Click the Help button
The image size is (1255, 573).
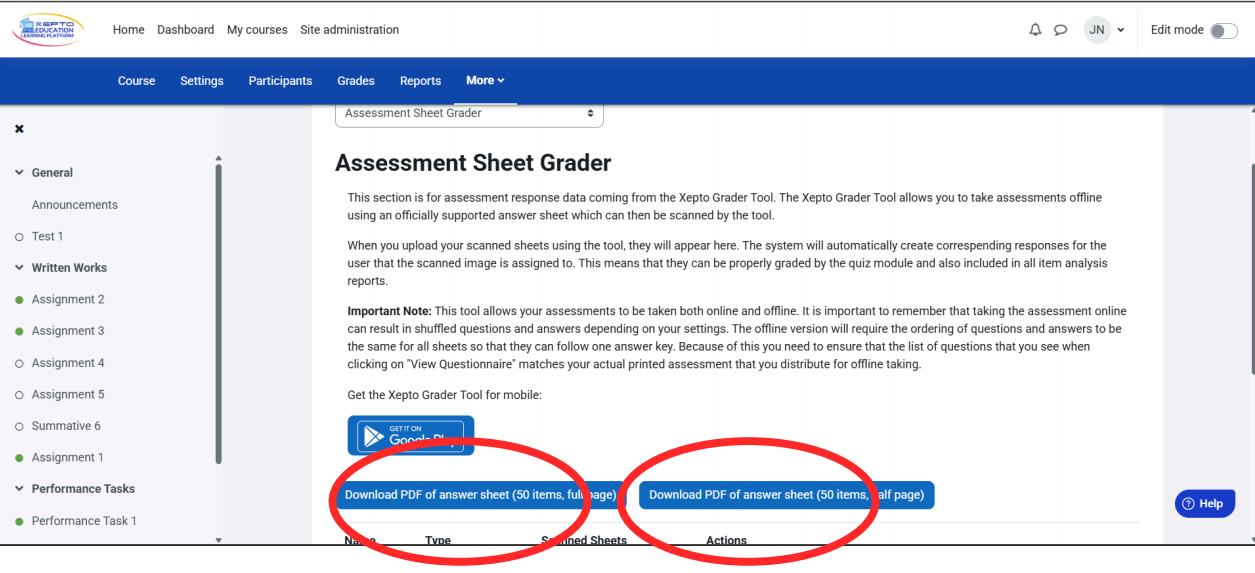click(1205, 503)
